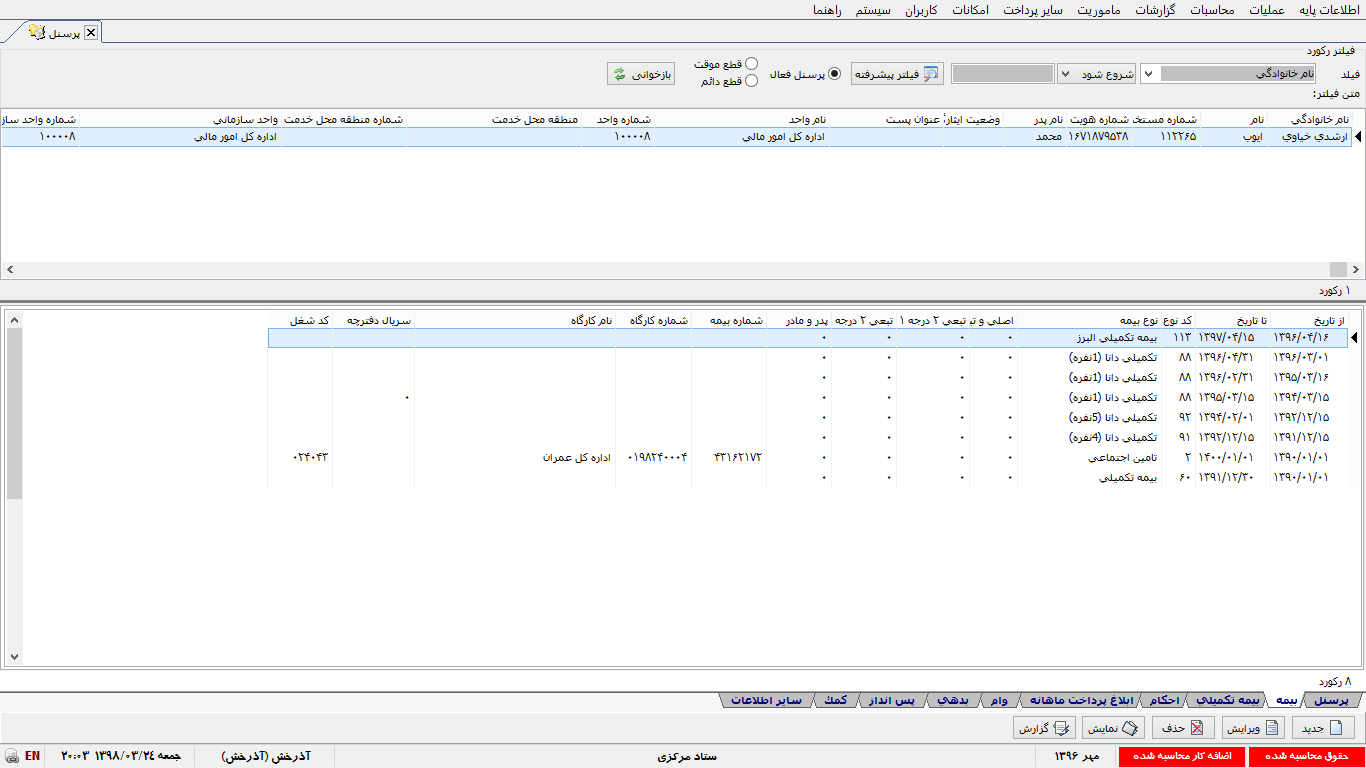Click the insurance grid scrollbar down arrow

tap(14, 657)
